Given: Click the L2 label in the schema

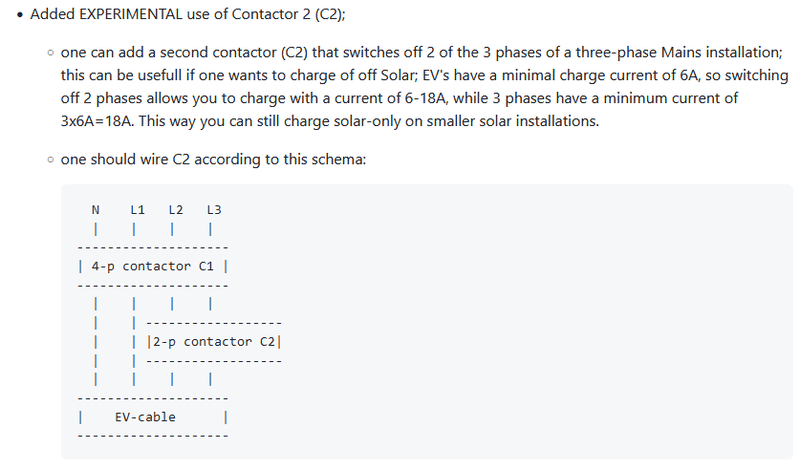Looking at the screenshot, I should pyautogui.click(x=175, y=210).
